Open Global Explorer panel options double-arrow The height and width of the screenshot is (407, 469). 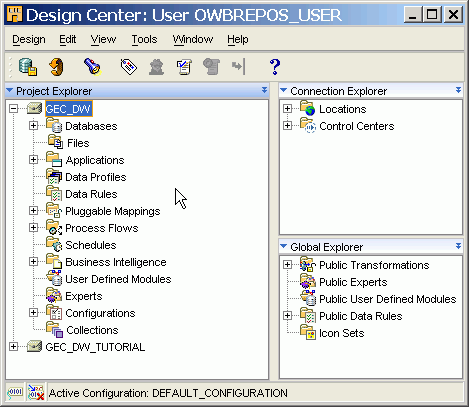pyautogui.click(x=458, y=246)
